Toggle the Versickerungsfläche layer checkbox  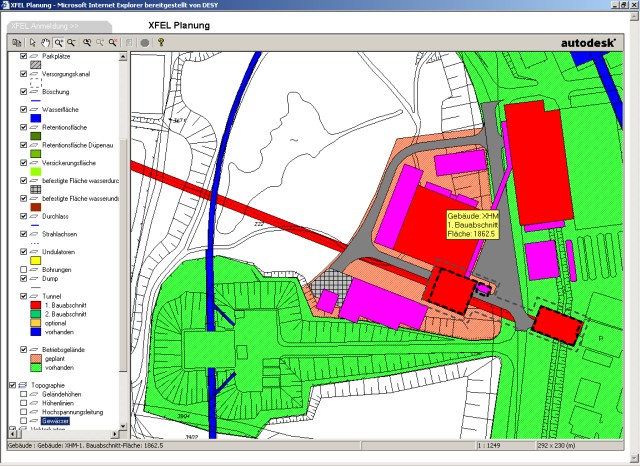24,163
